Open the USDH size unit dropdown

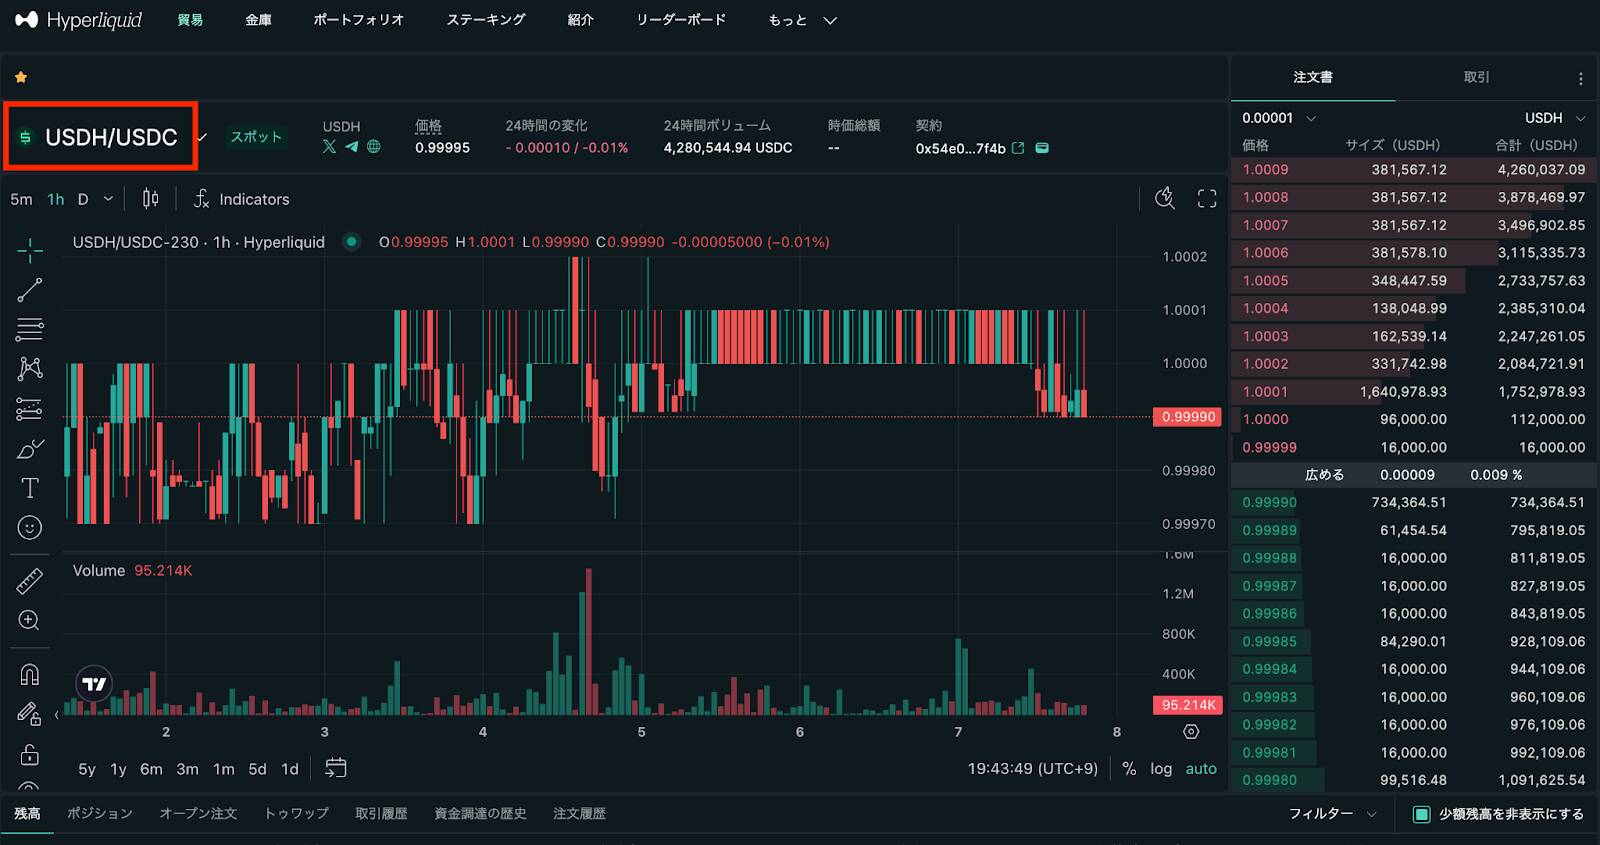[x=1554, y=118]
